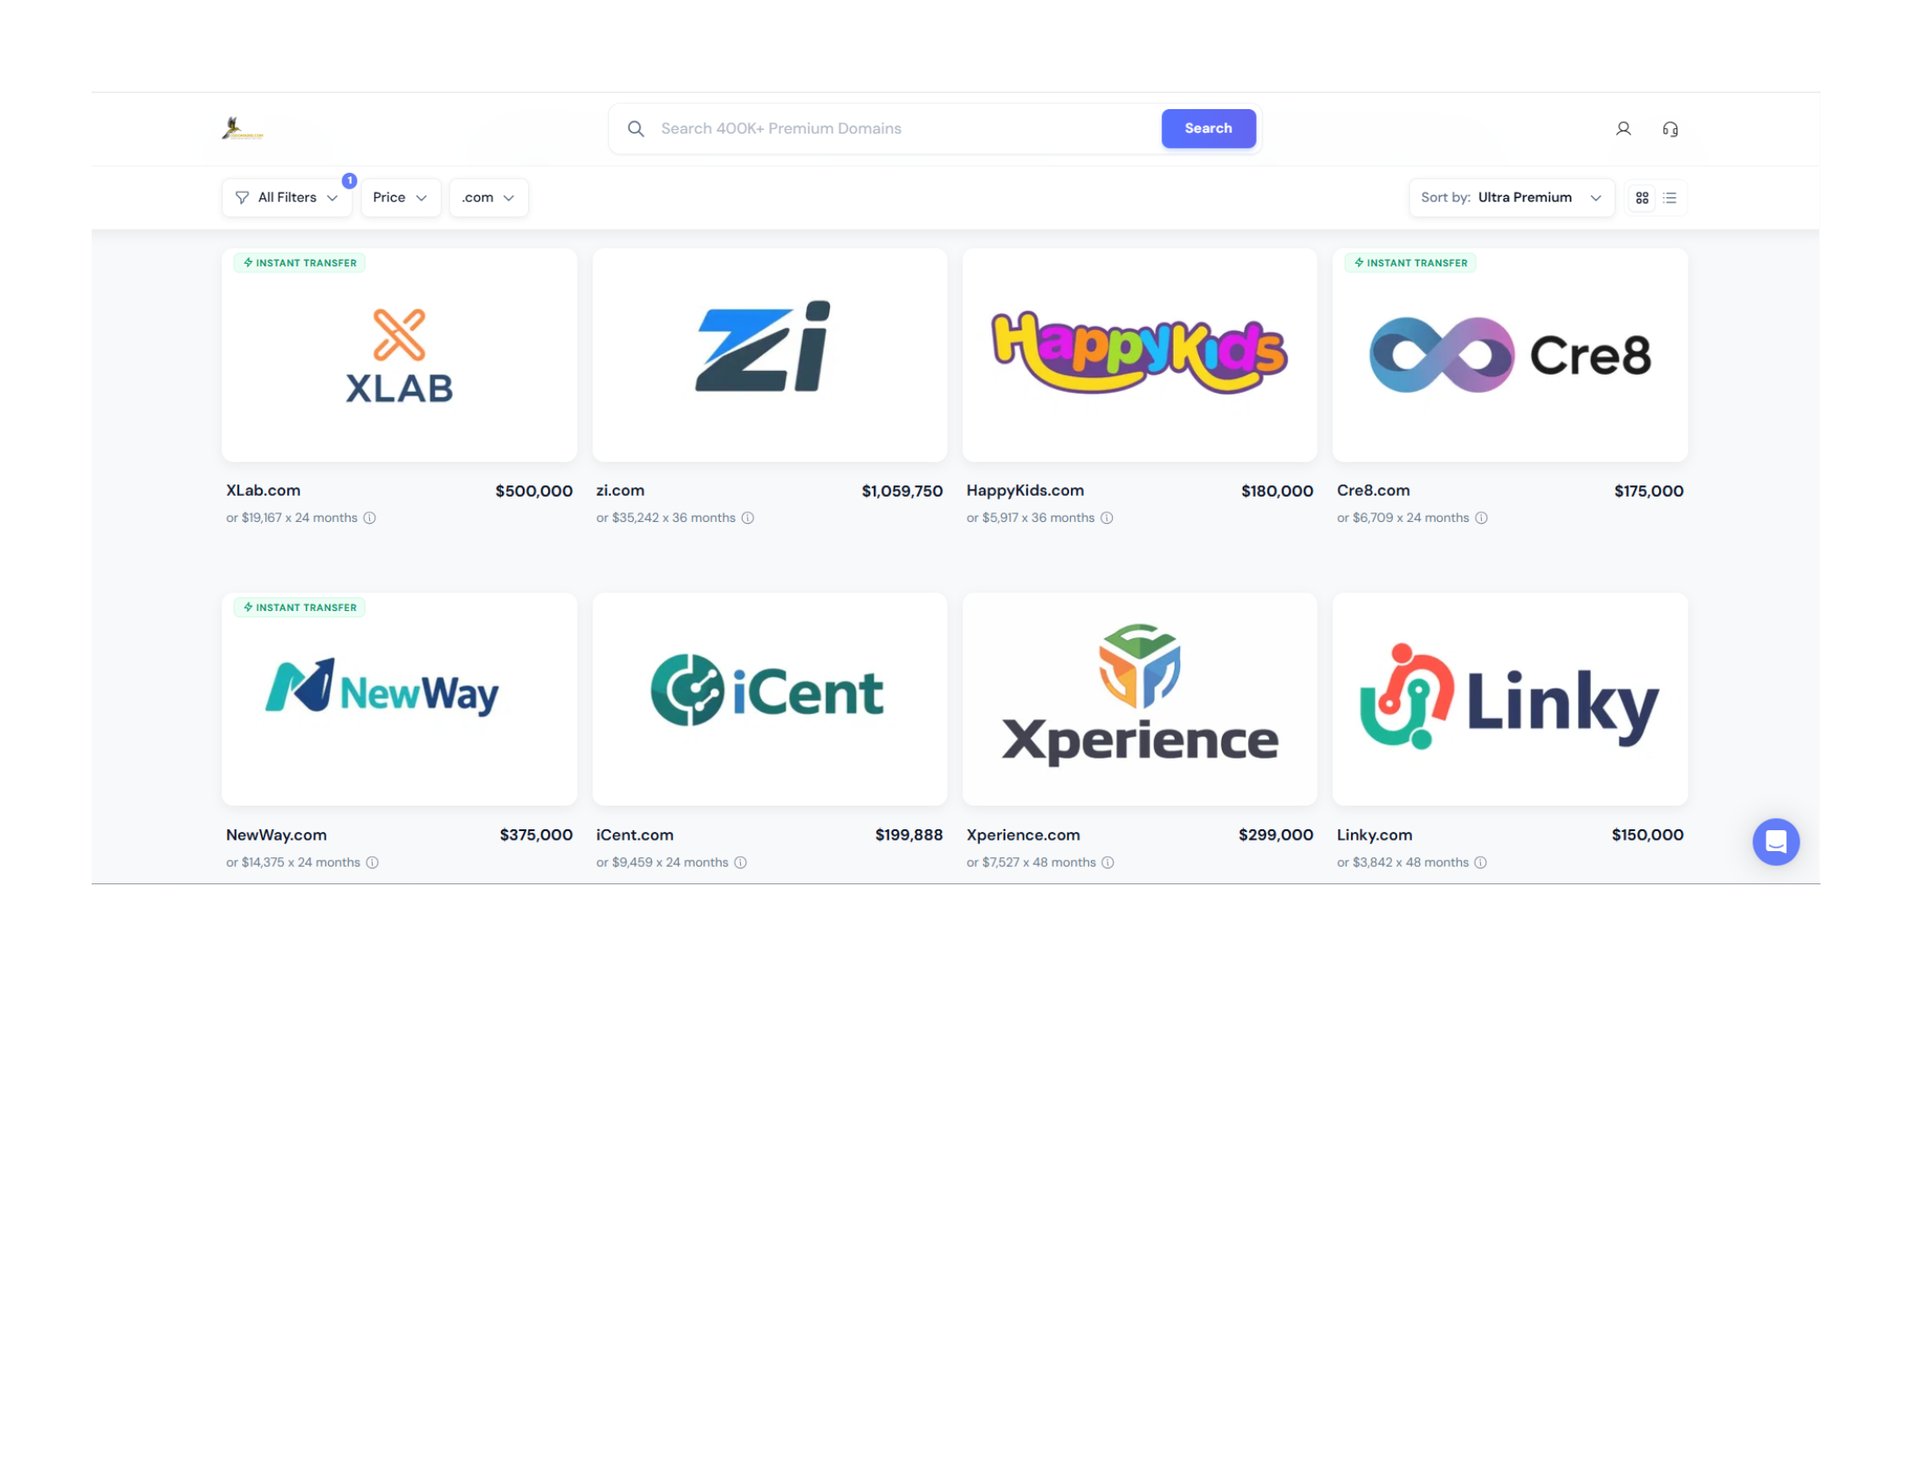Viewport: 1920px width, 1484px height.
Task: Click the blue Search button
Action: 1208,129
